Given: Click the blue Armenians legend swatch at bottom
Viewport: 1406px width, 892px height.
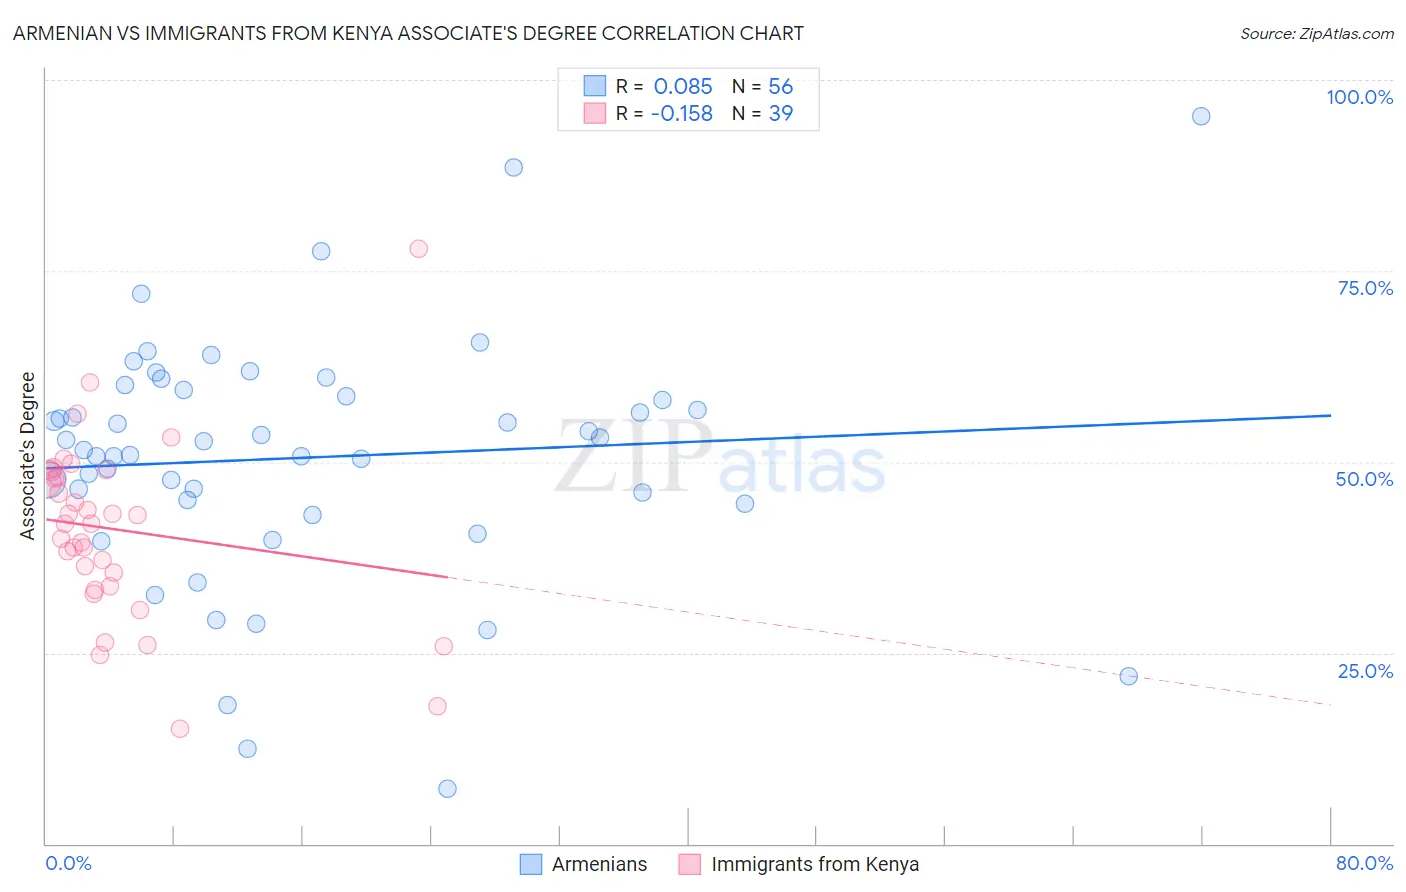Looking at the screenshot, I should point(531,864).
